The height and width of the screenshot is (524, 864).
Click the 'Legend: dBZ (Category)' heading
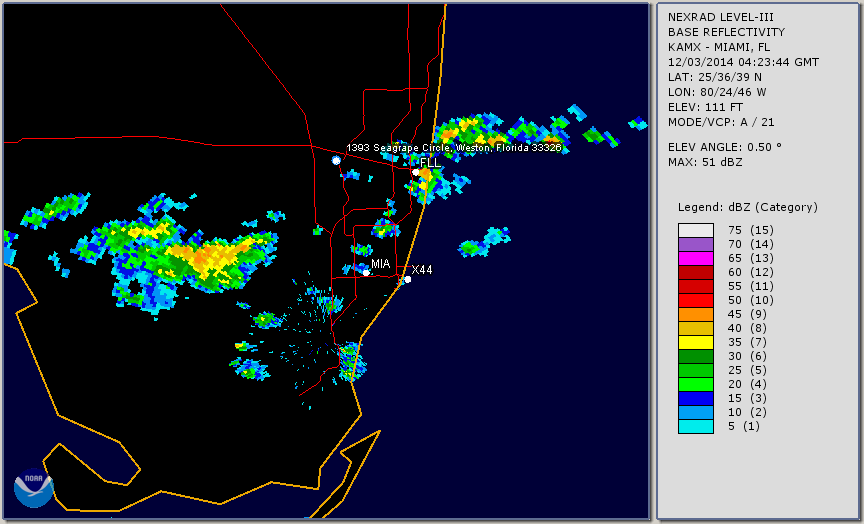click(x=748, y=207)
